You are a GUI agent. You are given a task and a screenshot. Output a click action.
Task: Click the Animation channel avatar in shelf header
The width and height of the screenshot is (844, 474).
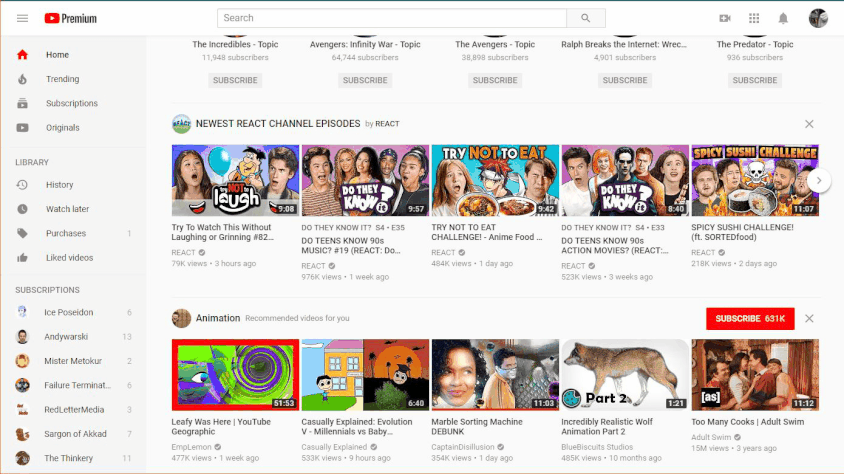pyautogui.click(x=181, y=319)
